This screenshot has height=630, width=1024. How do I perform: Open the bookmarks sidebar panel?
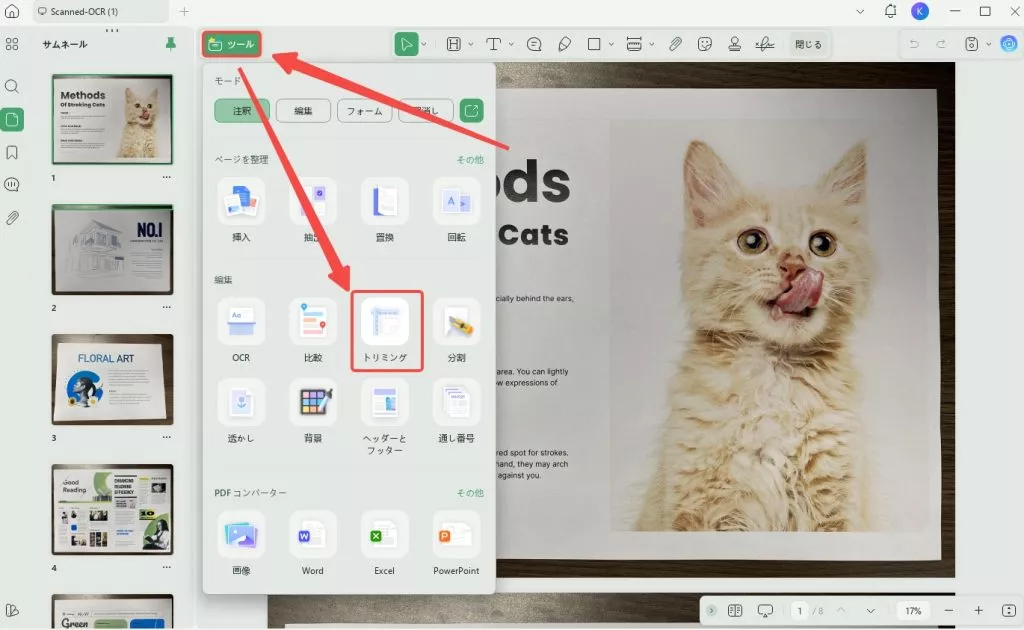pos(12,152)
